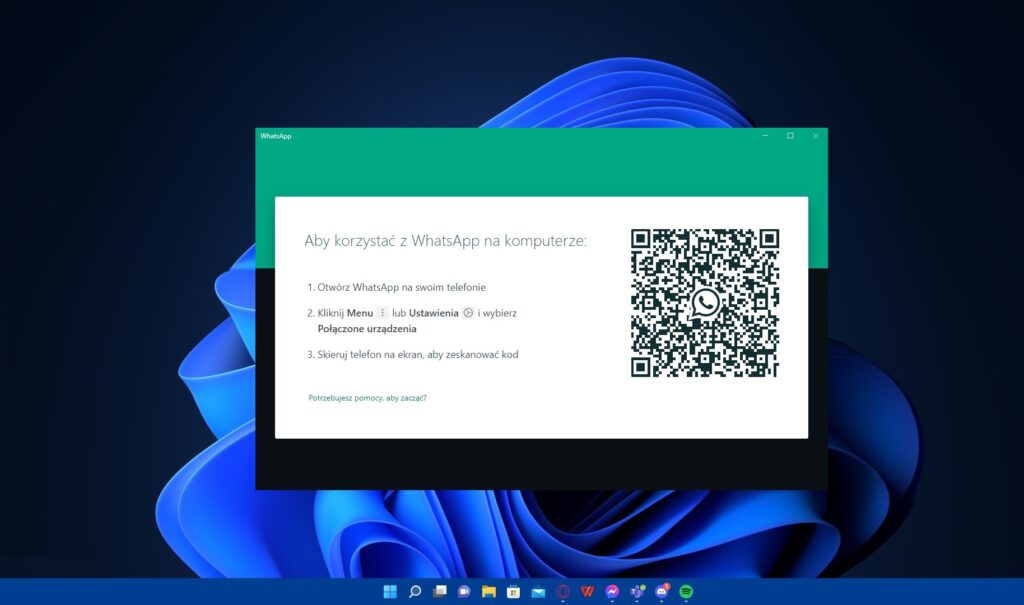Minimize the WhatsApp window
This screenshot has width=1024, height=605.
click(x=765, y=136)
